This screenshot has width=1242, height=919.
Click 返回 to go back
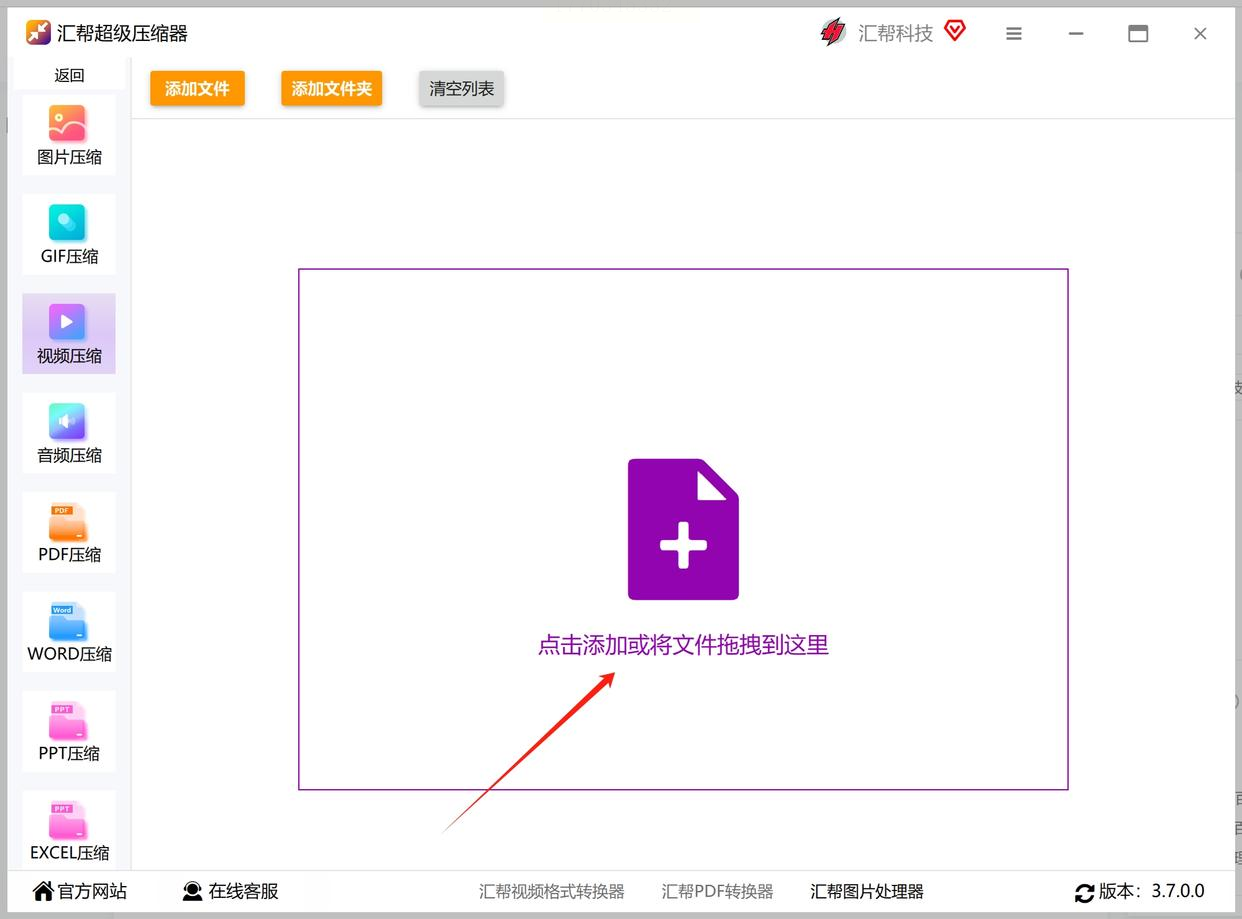(69, 75)
